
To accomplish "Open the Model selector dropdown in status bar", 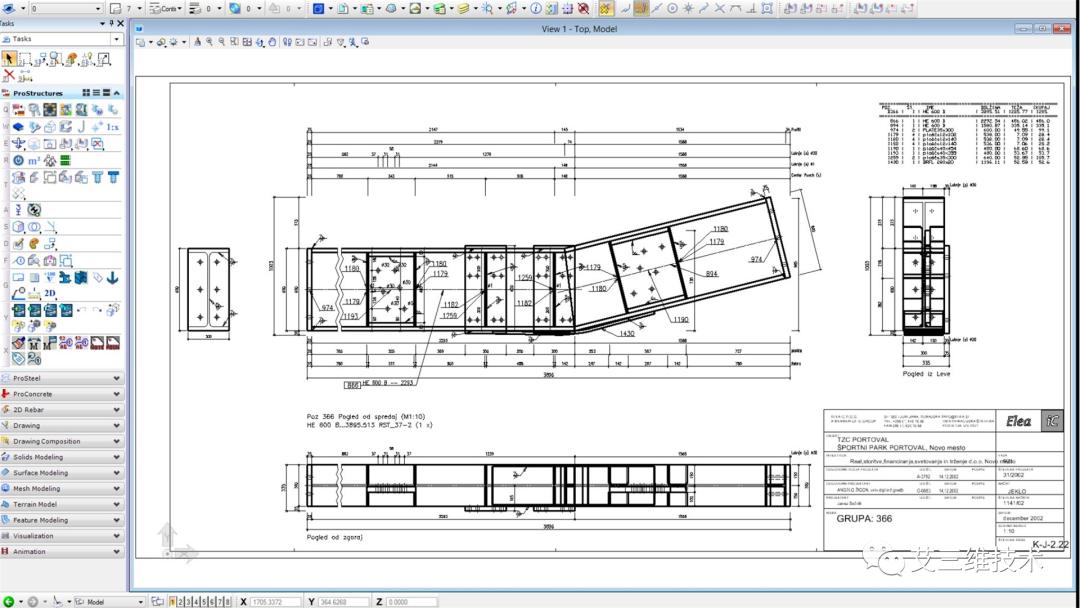I will tap(140, 601).
